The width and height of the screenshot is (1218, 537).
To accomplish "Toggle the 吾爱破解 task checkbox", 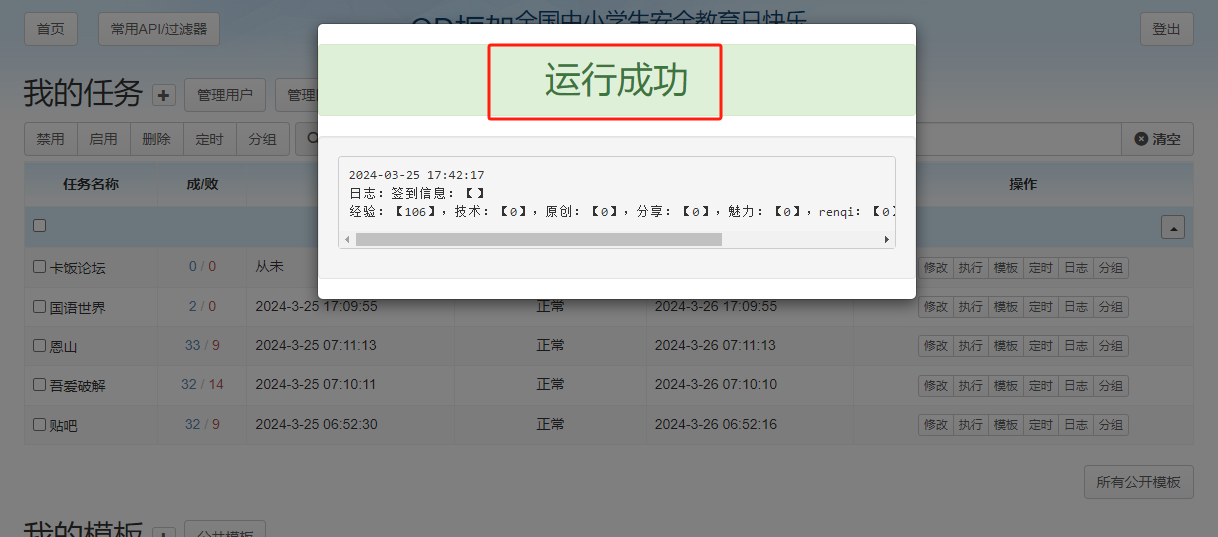I will coord(40,385).
